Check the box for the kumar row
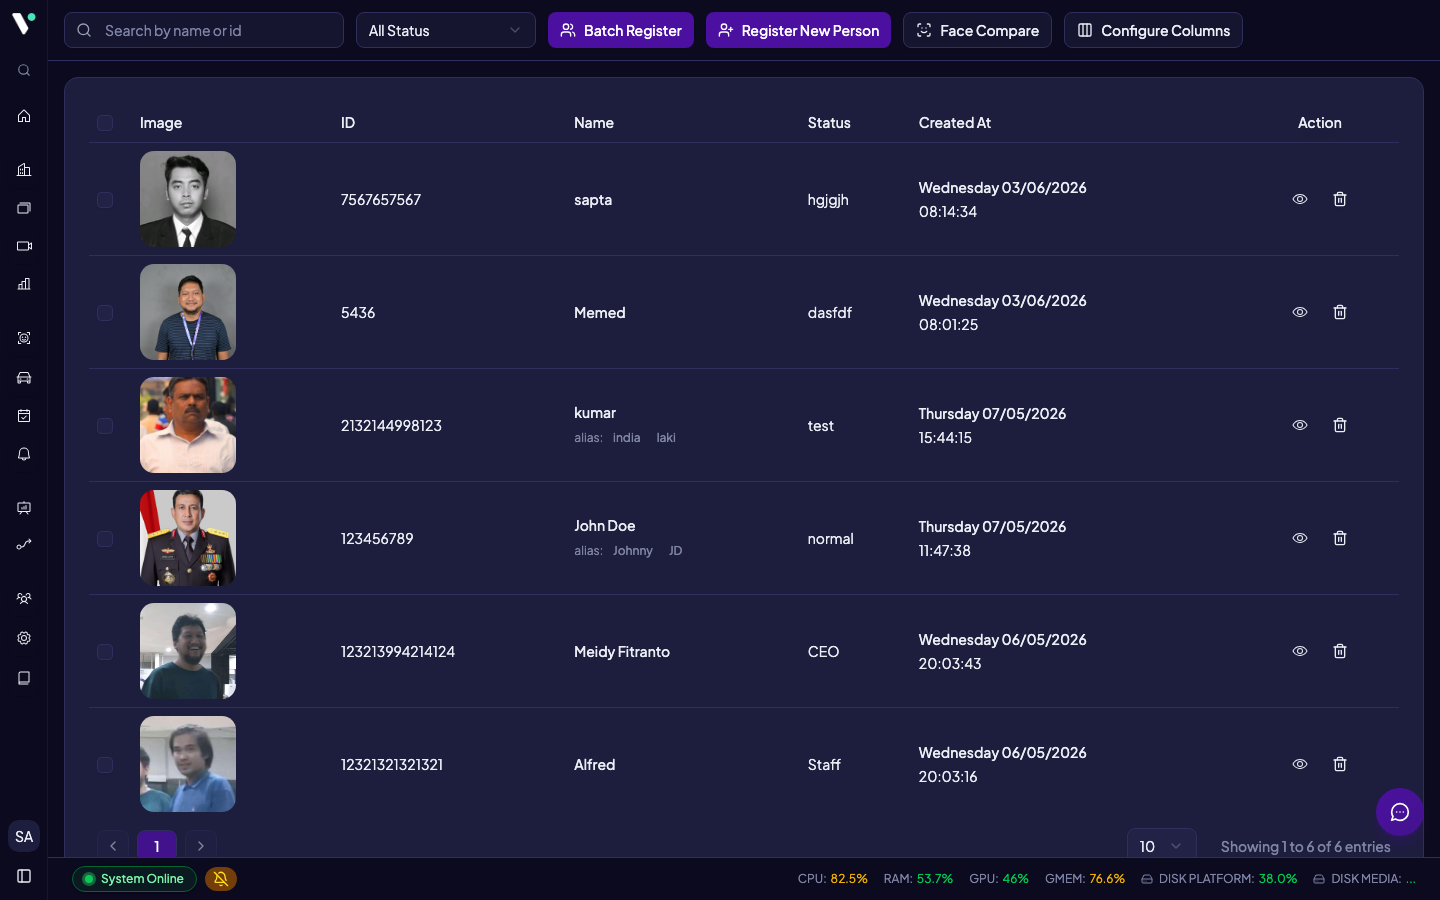Screen dimensions: 1440x900 (x=105, y=426)
